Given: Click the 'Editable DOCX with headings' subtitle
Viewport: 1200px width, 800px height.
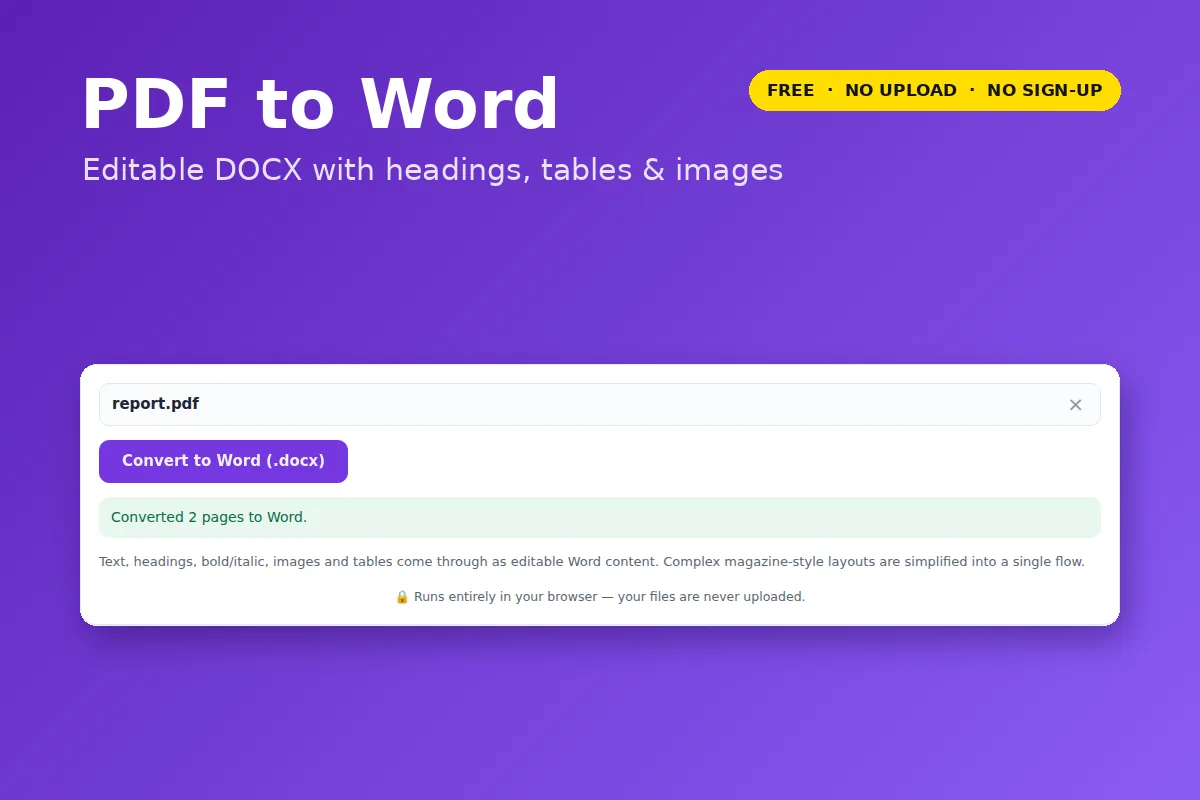Looking at the screenshot, I should (x=433, y=170).
